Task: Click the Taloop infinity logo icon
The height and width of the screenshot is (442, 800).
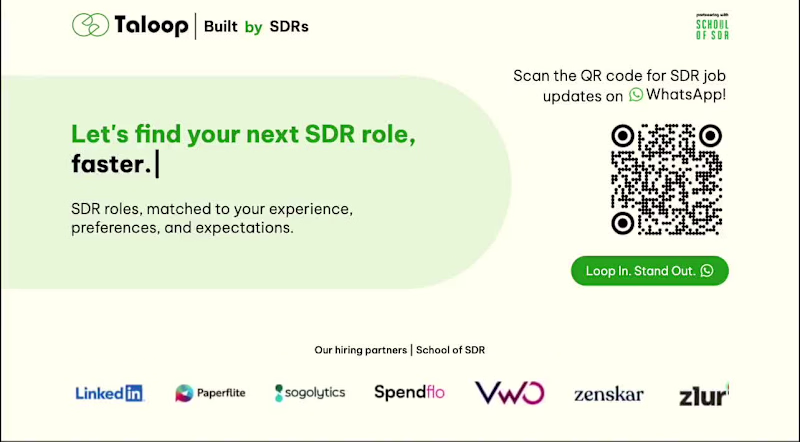Action: 90,26
